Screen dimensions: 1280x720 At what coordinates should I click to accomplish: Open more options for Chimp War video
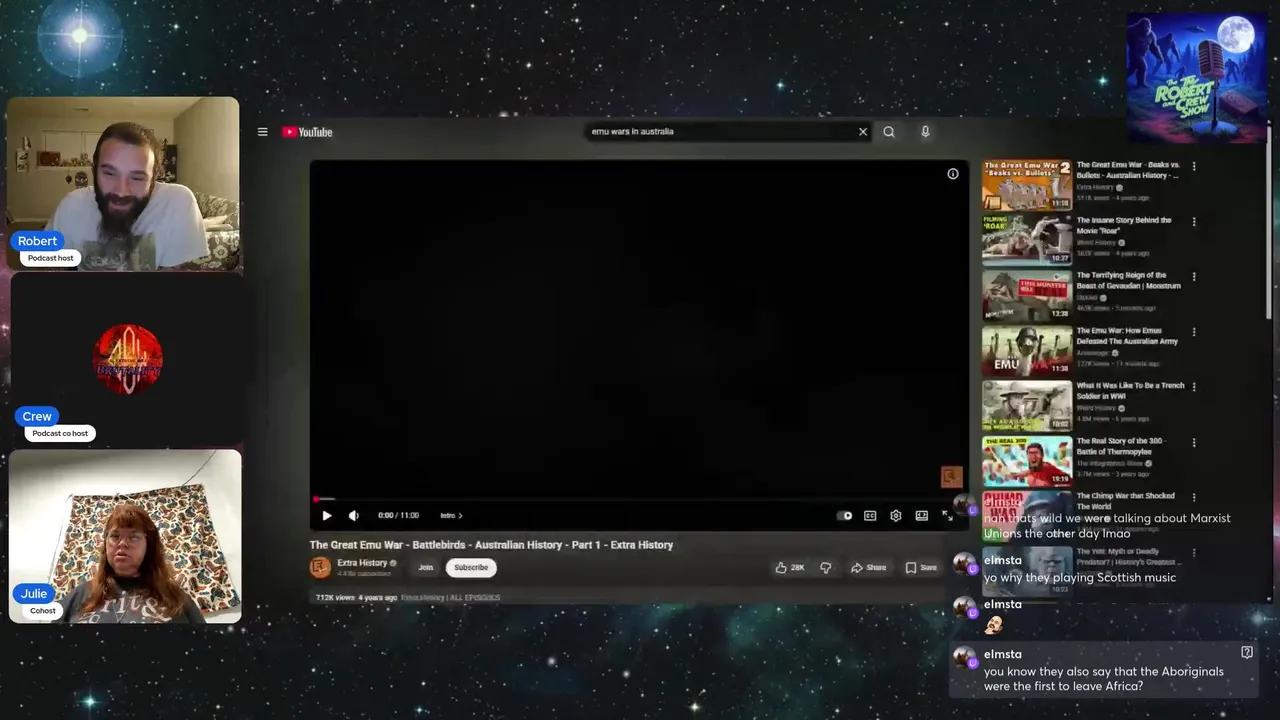pos(1193,498)
